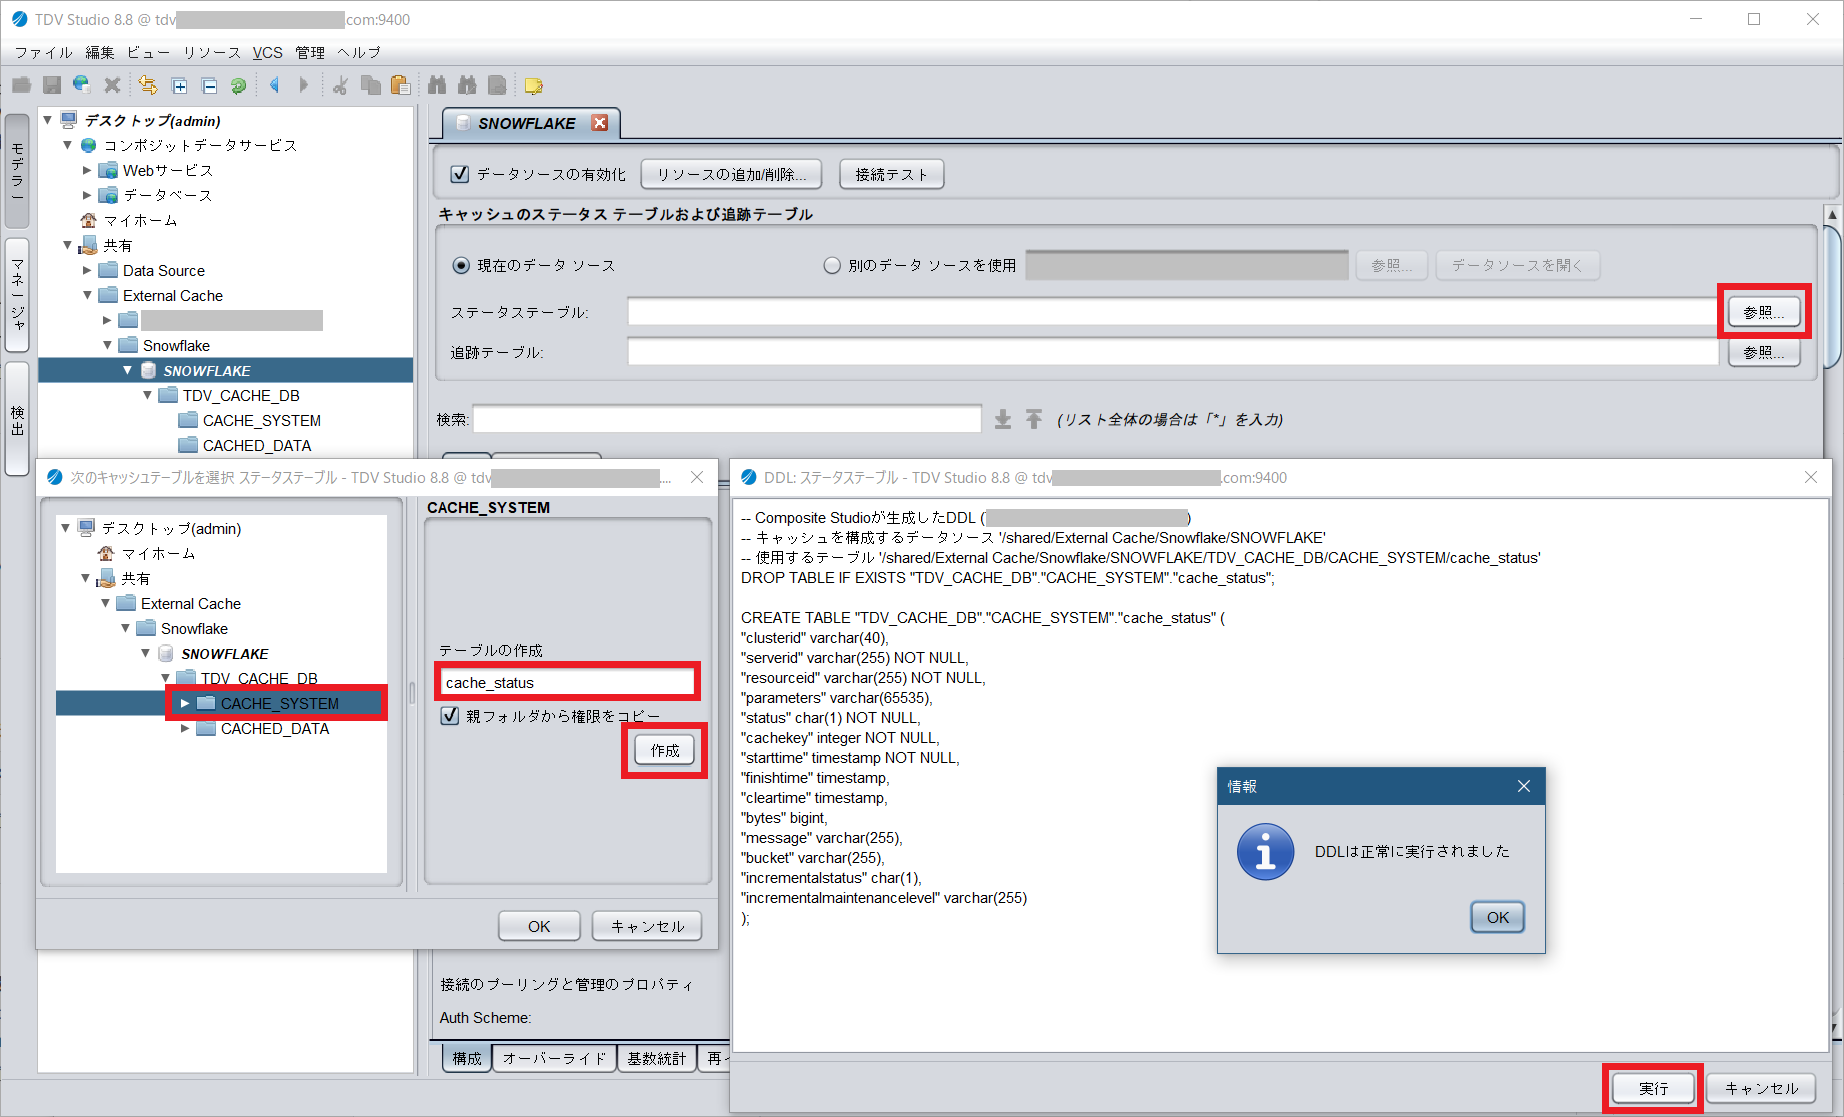Image resolution: width=1844 pixels, height=1117 pixels.
Task: Click the yellow sticky note toolbar icon
Action: (534, 86)
